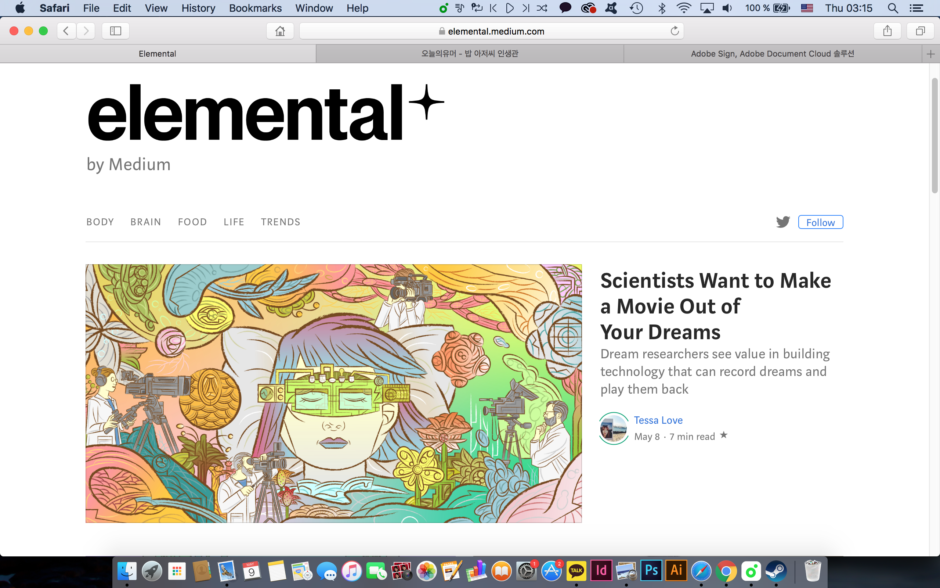
Task: Open the Bookmarks menu
Action: click(x=255, y=8)
